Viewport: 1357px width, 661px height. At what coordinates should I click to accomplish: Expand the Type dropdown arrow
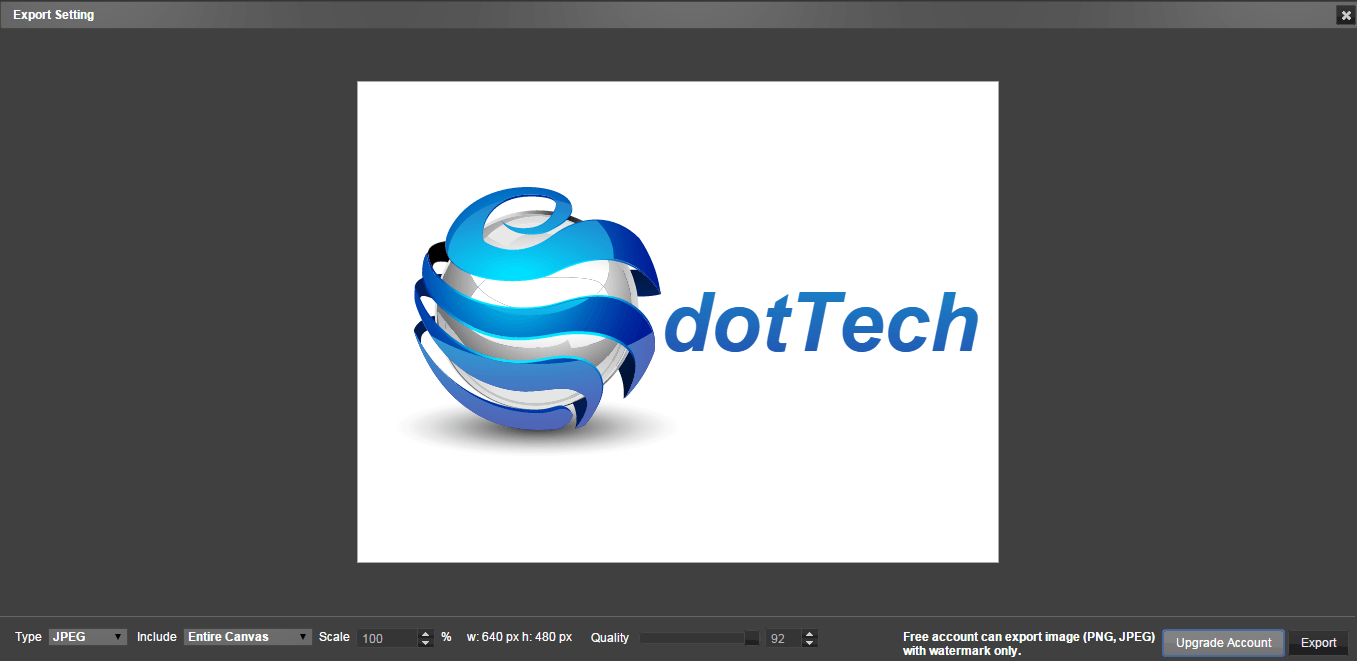(x=118, y=637)
